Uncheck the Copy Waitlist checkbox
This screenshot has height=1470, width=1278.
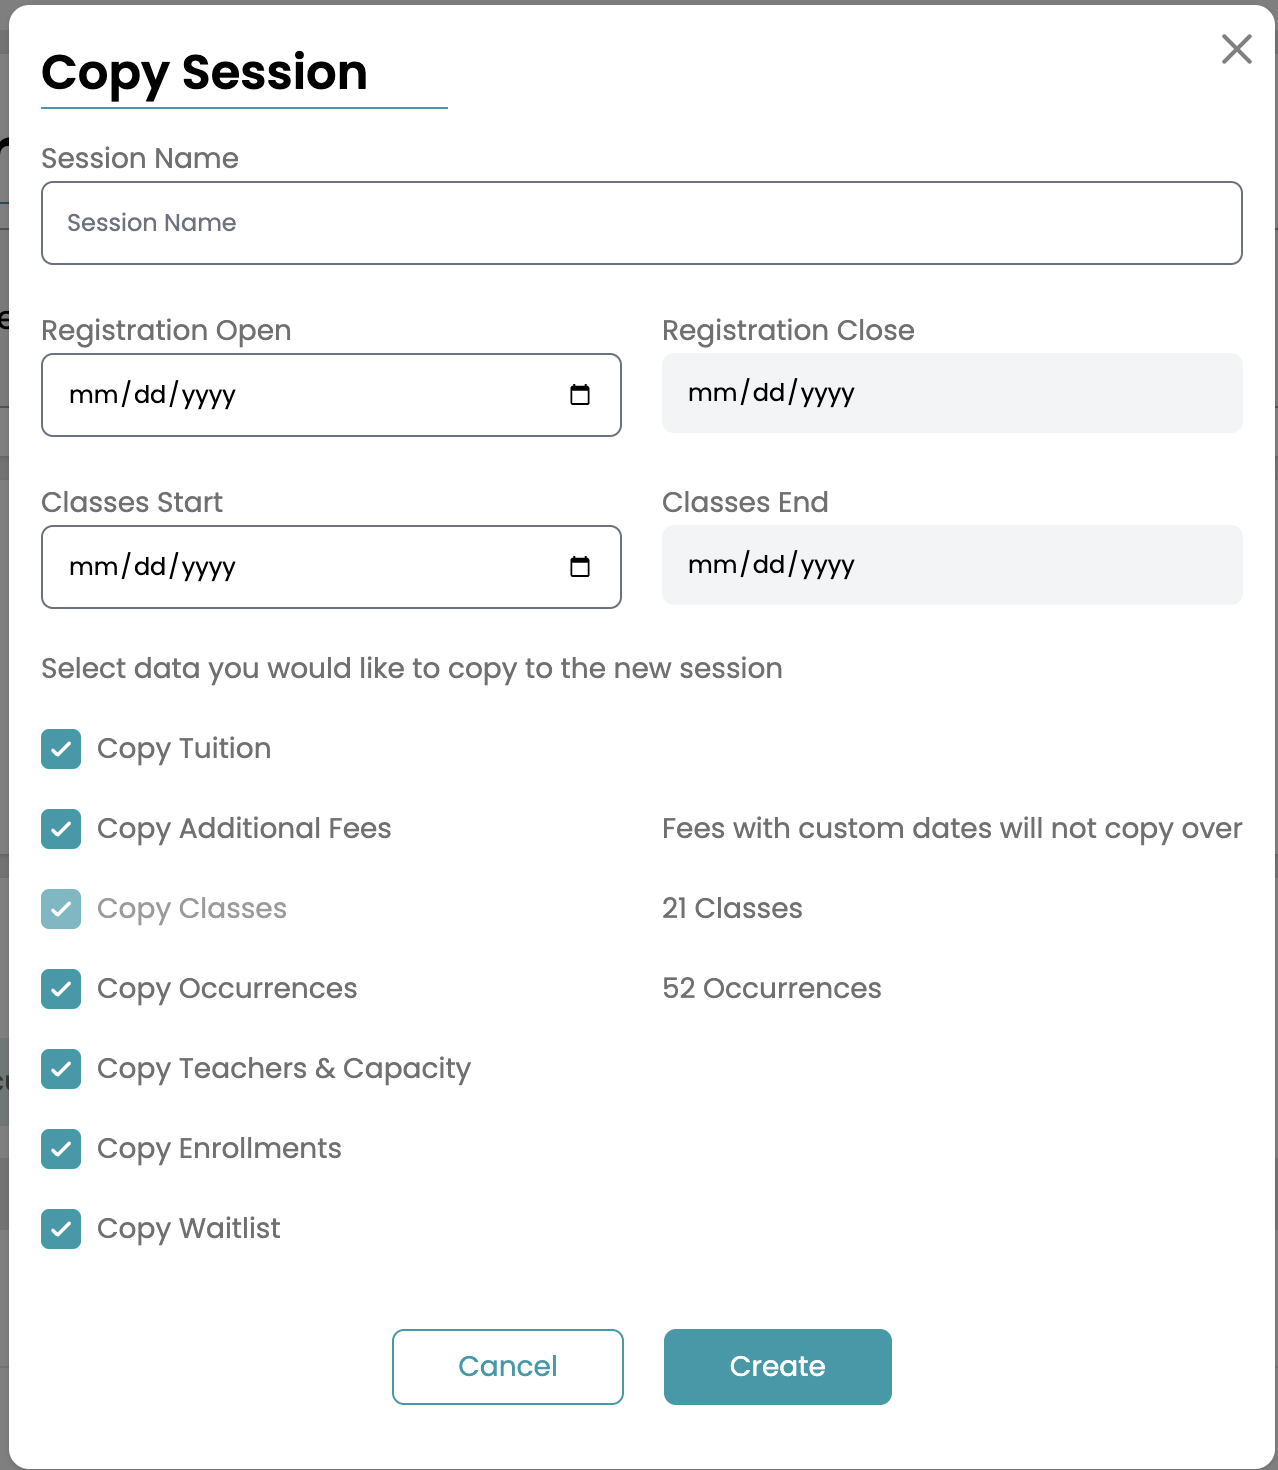(61, 1229)
